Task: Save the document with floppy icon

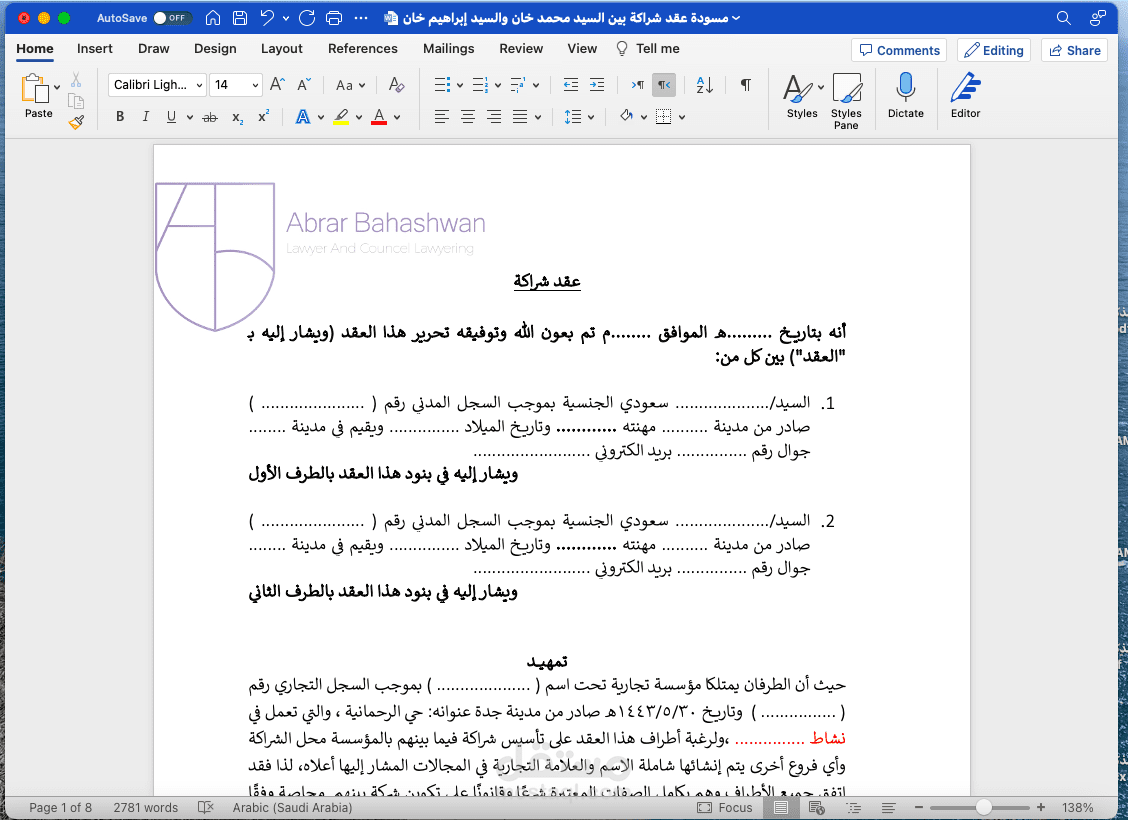Action: coord(240,18)
